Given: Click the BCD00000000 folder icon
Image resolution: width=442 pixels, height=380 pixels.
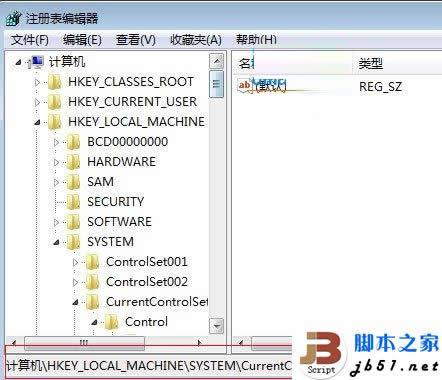Looking at the screenshot, I should click(x=73, y=142).
